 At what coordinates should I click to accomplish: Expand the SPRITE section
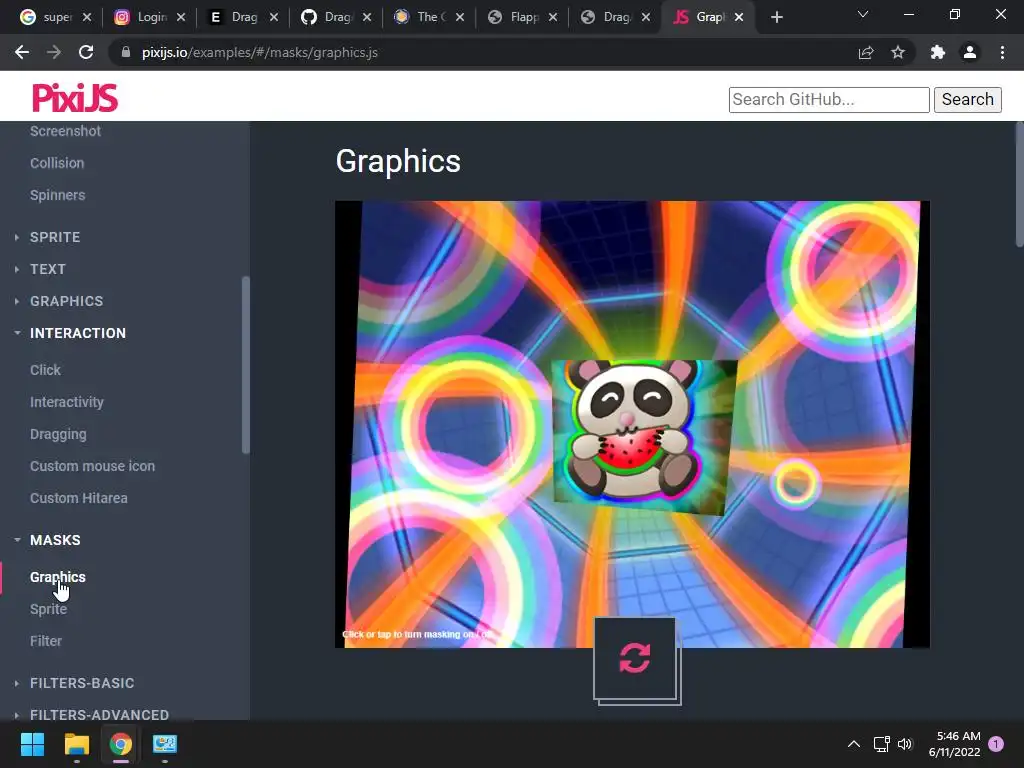[55, 237]
